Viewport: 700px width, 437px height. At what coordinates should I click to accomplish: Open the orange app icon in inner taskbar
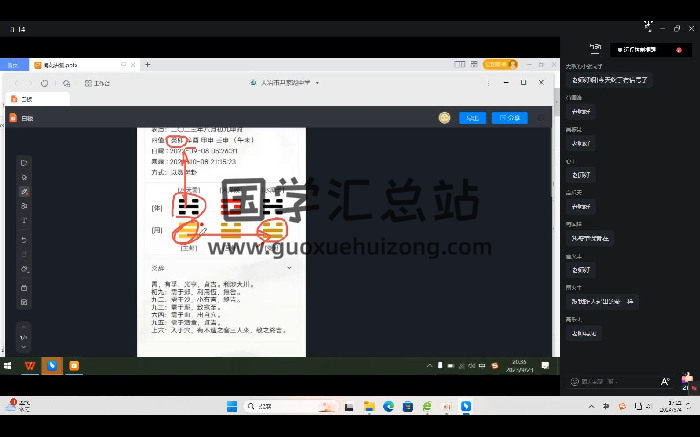[x=74, y=366]
